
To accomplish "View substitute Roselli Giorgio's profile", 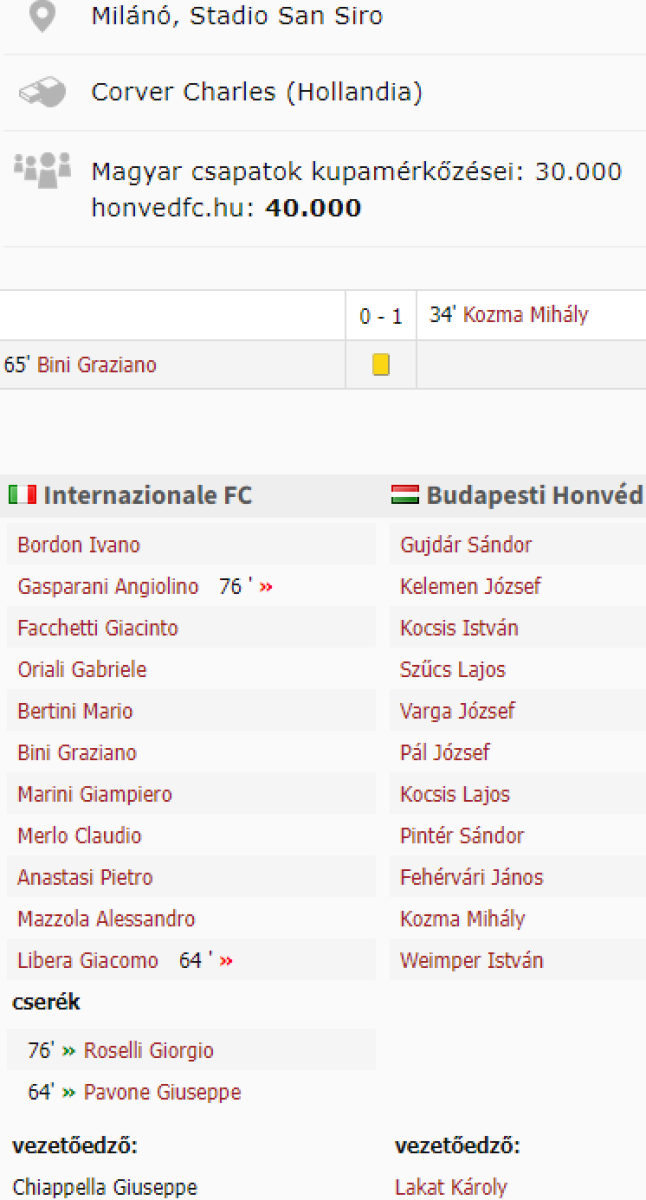I will (148, 1051).
